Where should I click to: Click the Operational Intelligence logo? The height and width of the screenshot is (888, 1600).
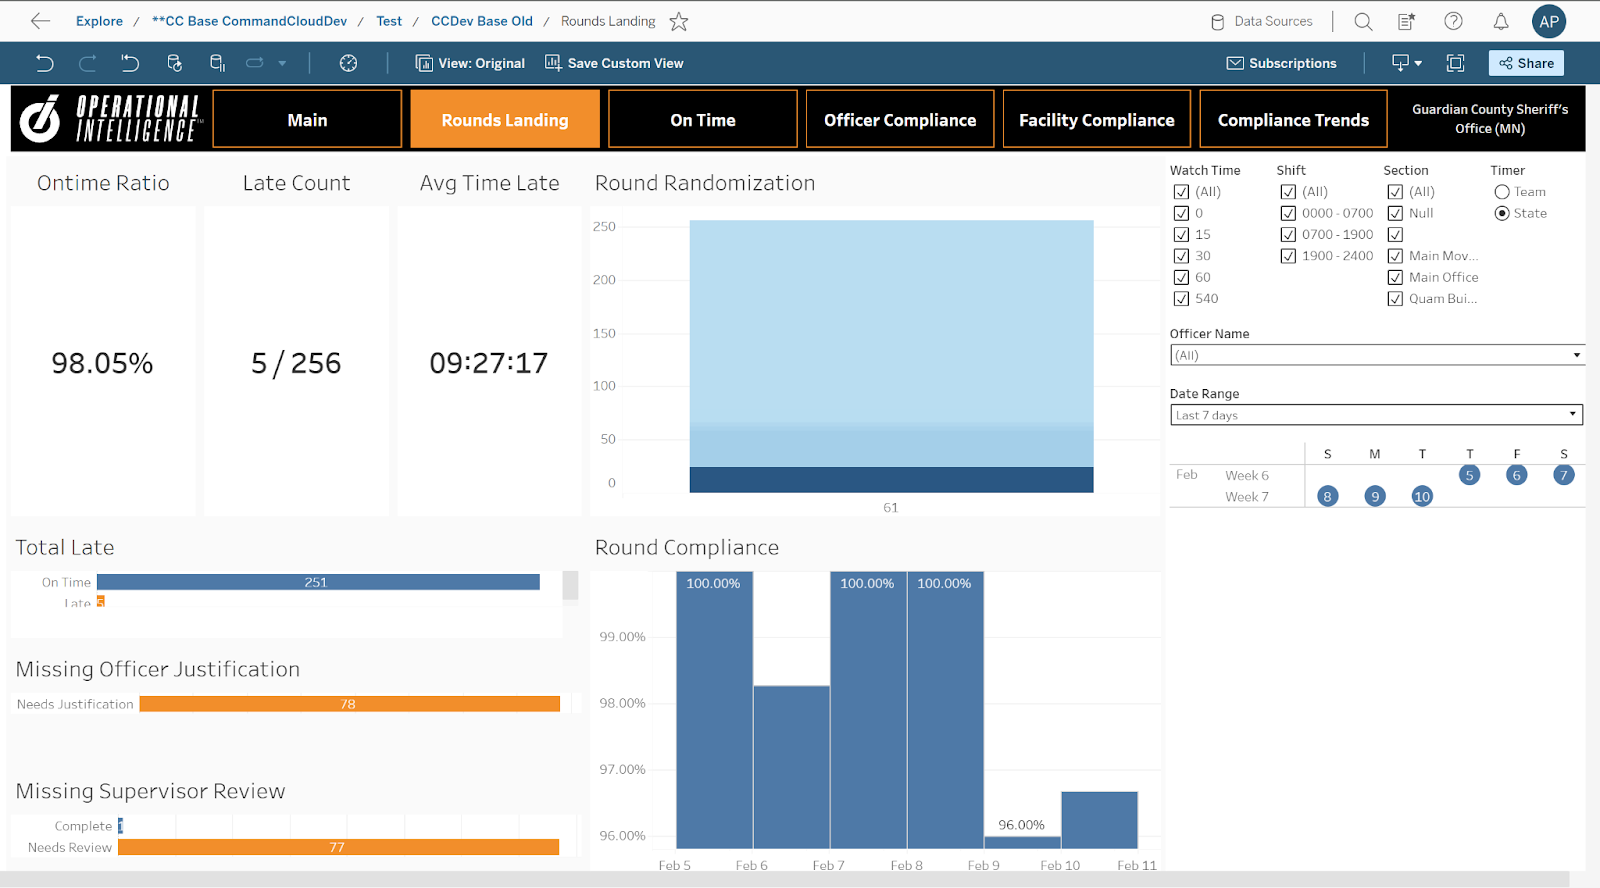111,119
